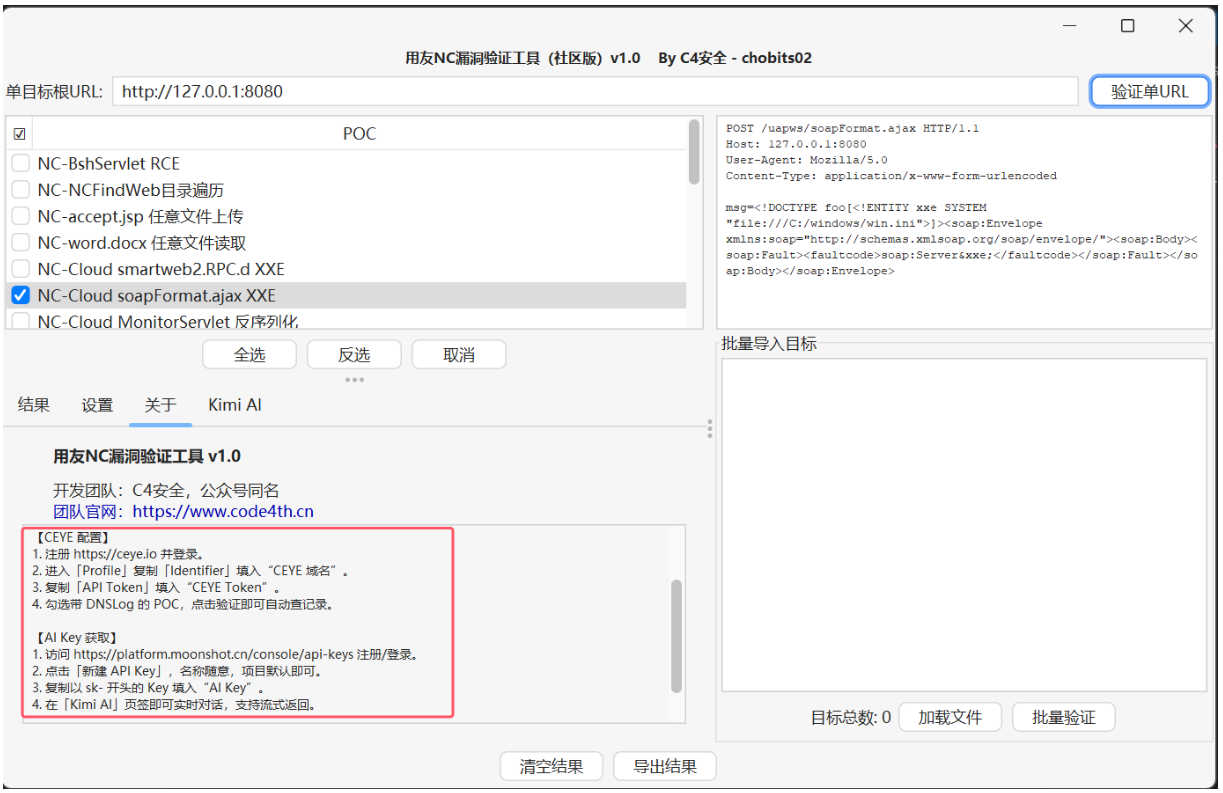
Task: Check the NC-accept.jsp 任意文件上传 checkbox
Action: [20, 216]
